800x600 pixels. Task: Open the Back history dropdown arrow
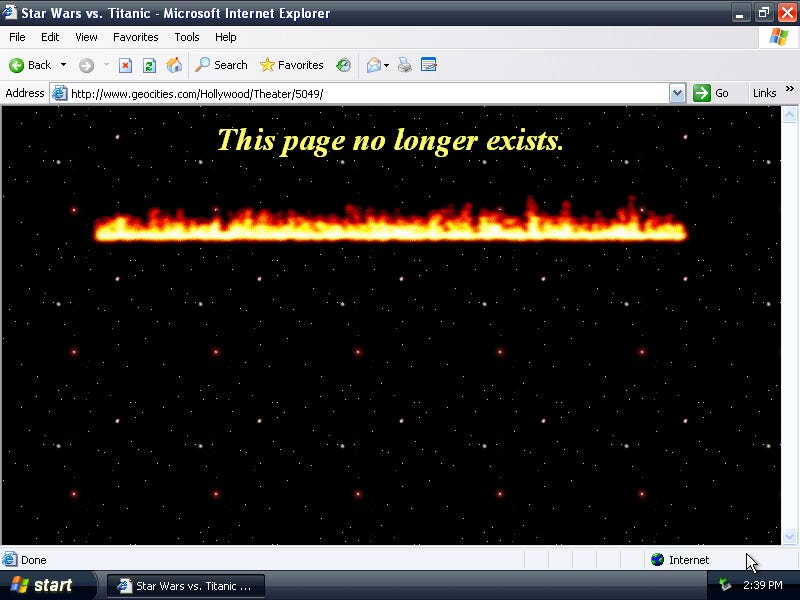(x=63, y=65)
